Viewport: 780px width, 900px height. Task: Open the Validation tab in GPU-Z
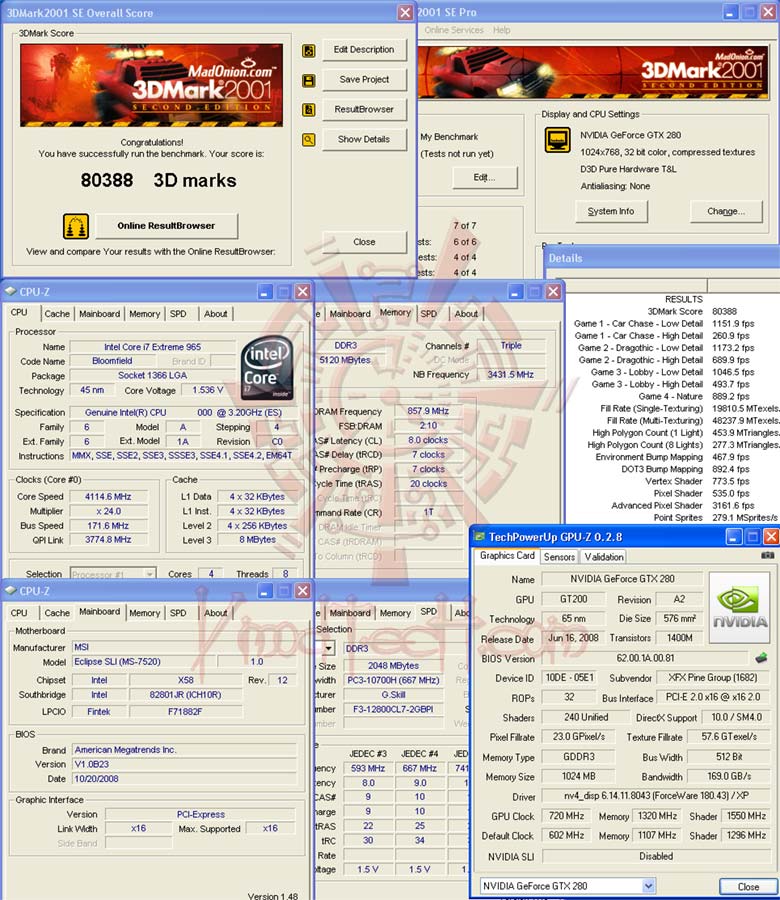(x=604, y=557)
